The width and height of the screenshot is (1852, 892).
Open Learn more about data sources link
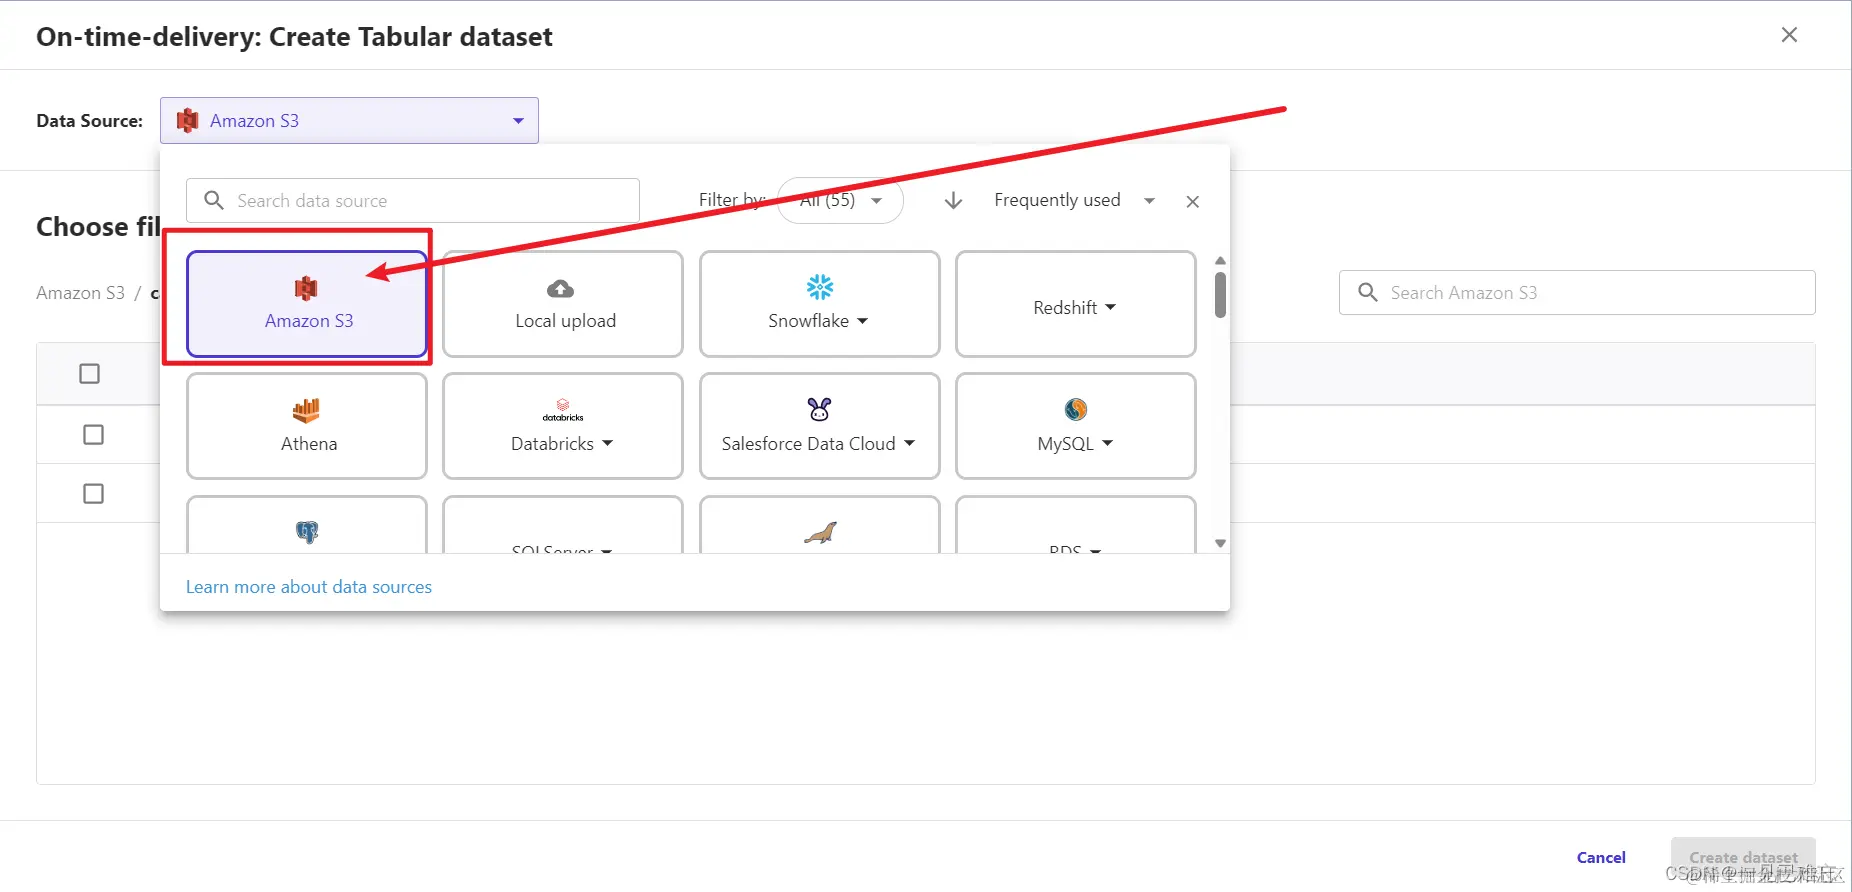point(309,587)
